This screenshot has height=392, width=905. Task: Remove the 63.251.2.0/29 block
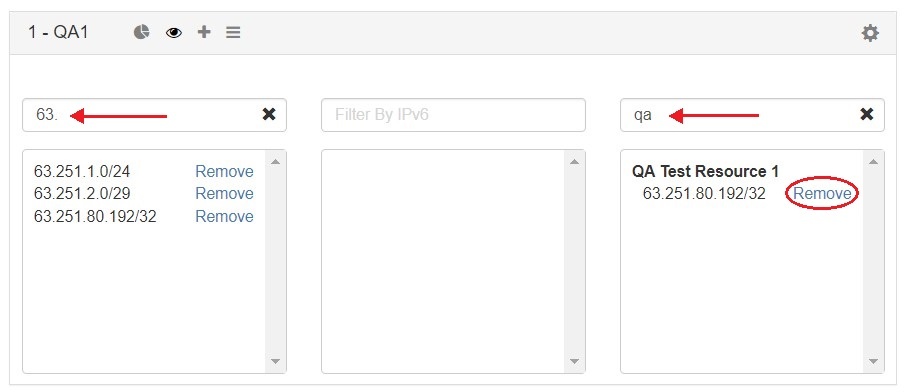point(225,193)
